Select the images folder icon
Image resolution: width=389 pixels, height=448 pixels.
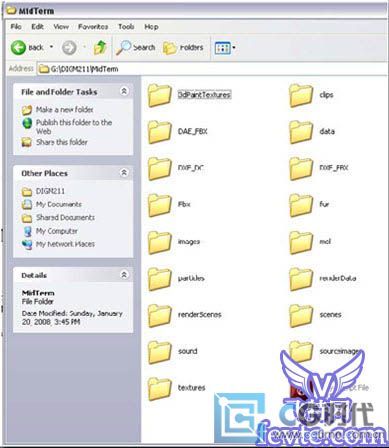tap(159, 242)
